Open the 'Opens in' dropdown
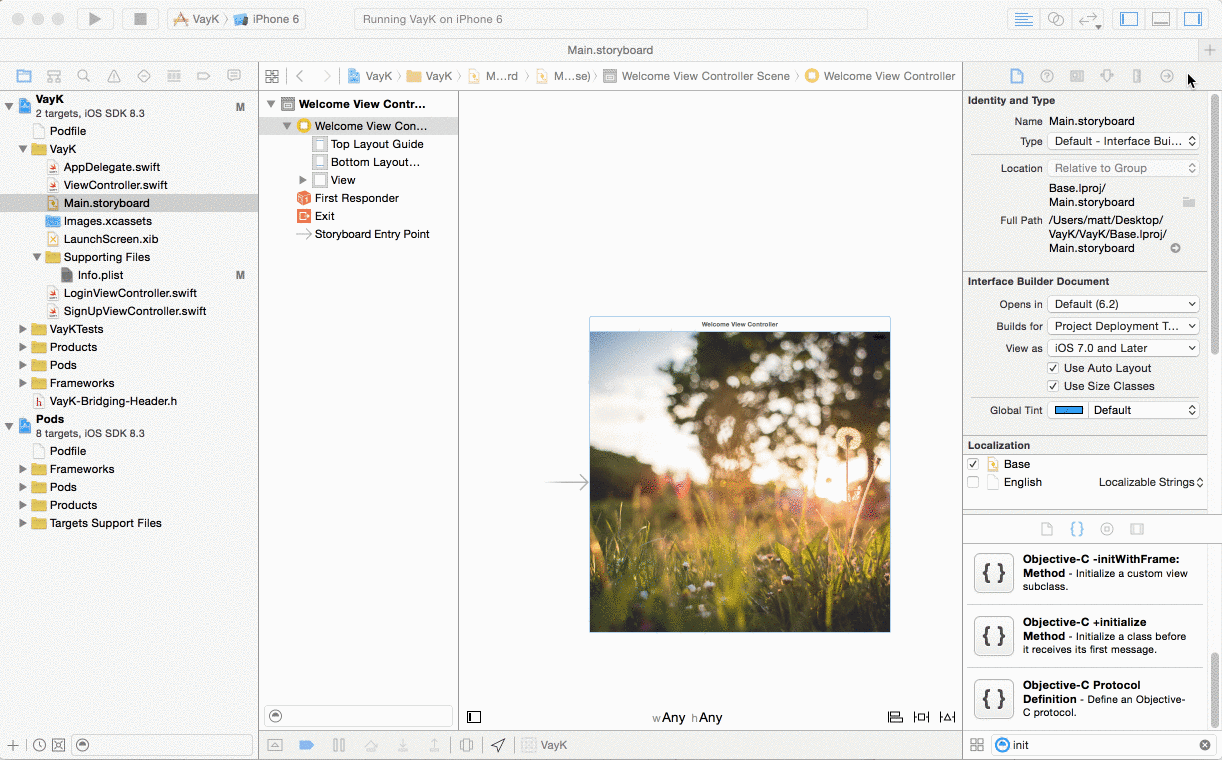This screenshot has height=760, width=1222. click(x=1125, y=304)
